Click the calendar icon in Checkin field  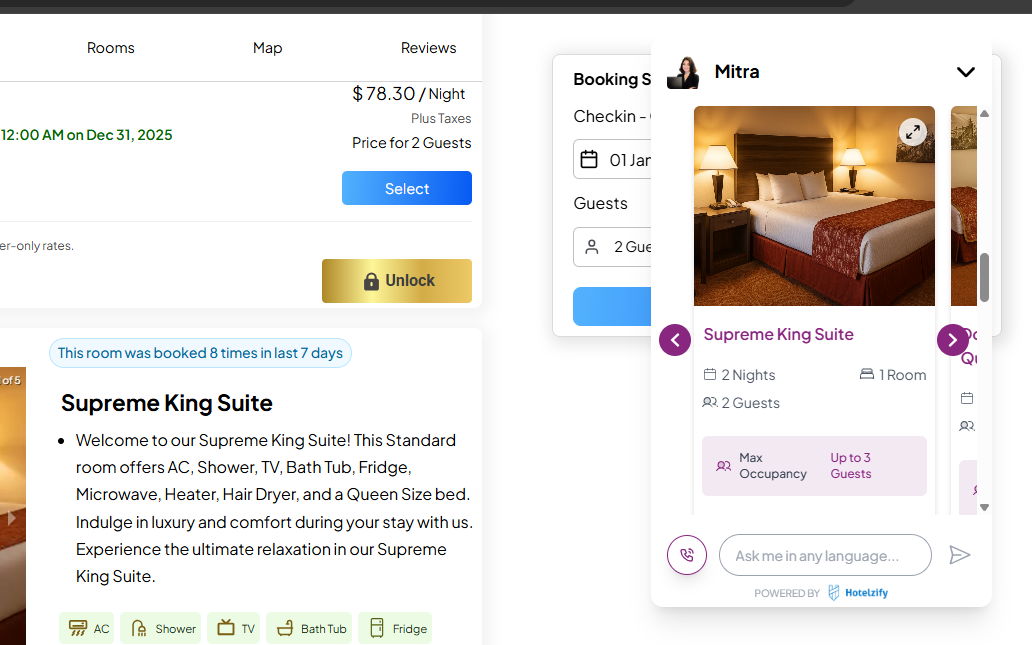point(589,160)
